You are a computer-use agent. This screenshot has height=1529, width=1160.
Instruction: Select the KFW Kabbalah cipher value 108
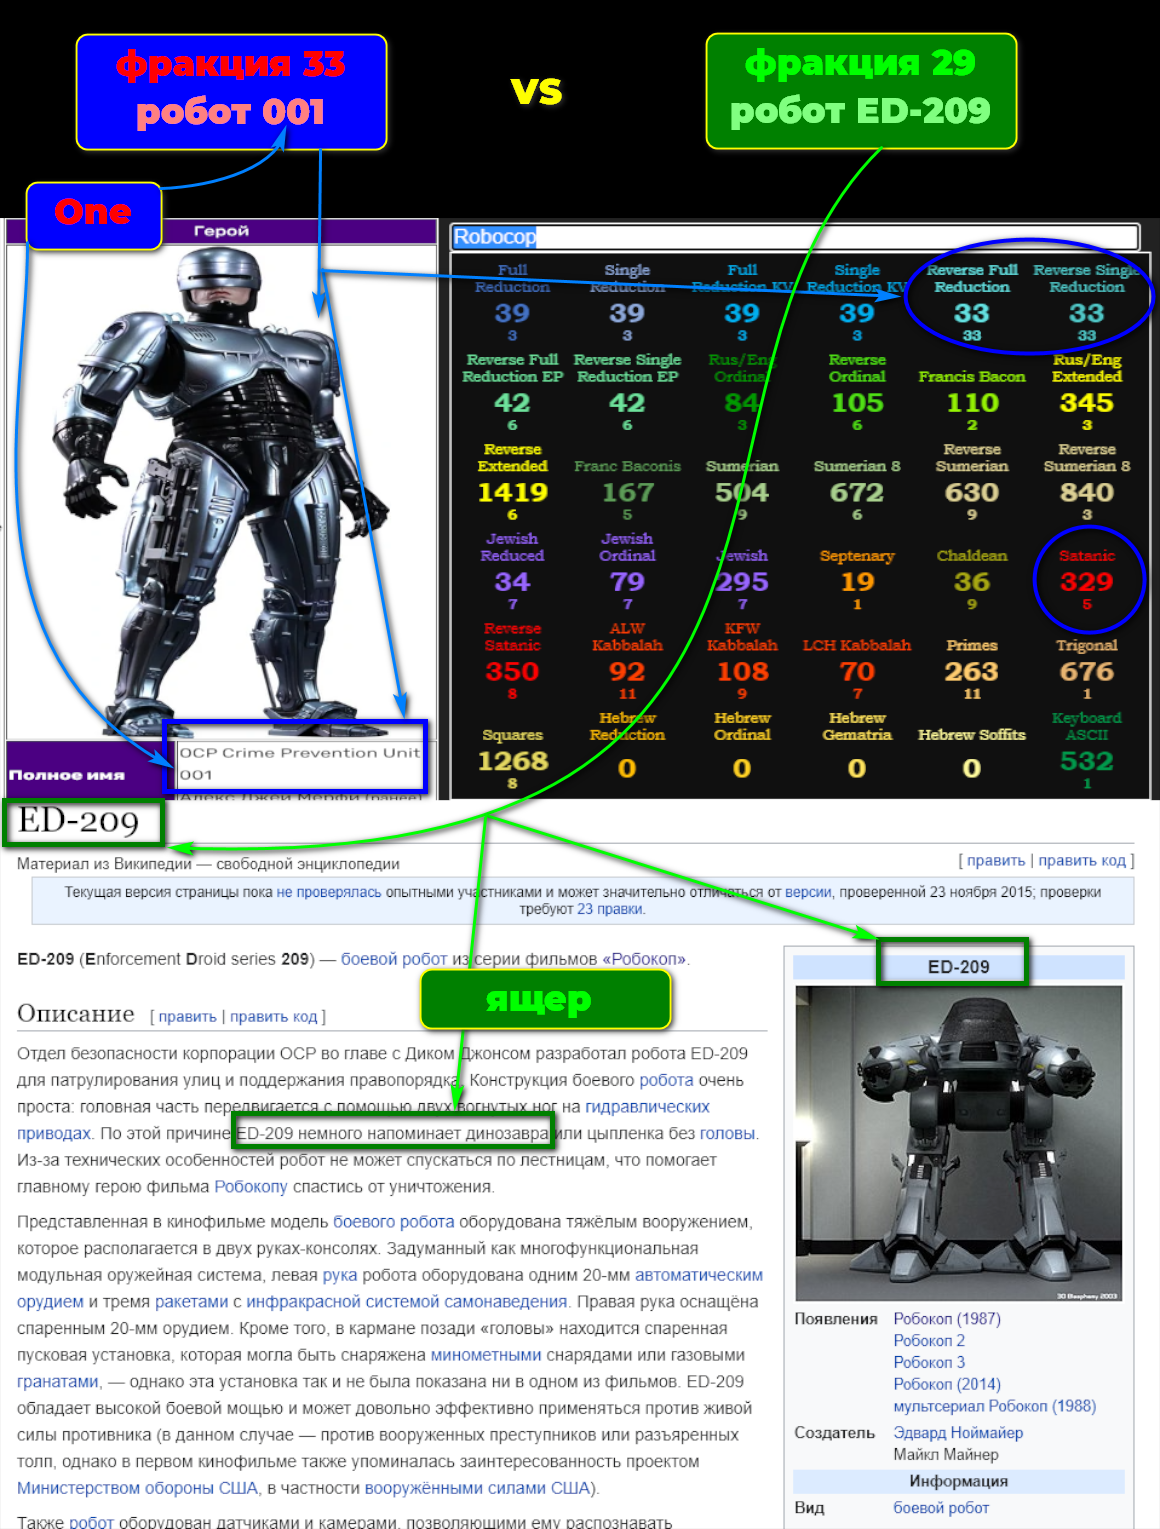coord(742,672)
